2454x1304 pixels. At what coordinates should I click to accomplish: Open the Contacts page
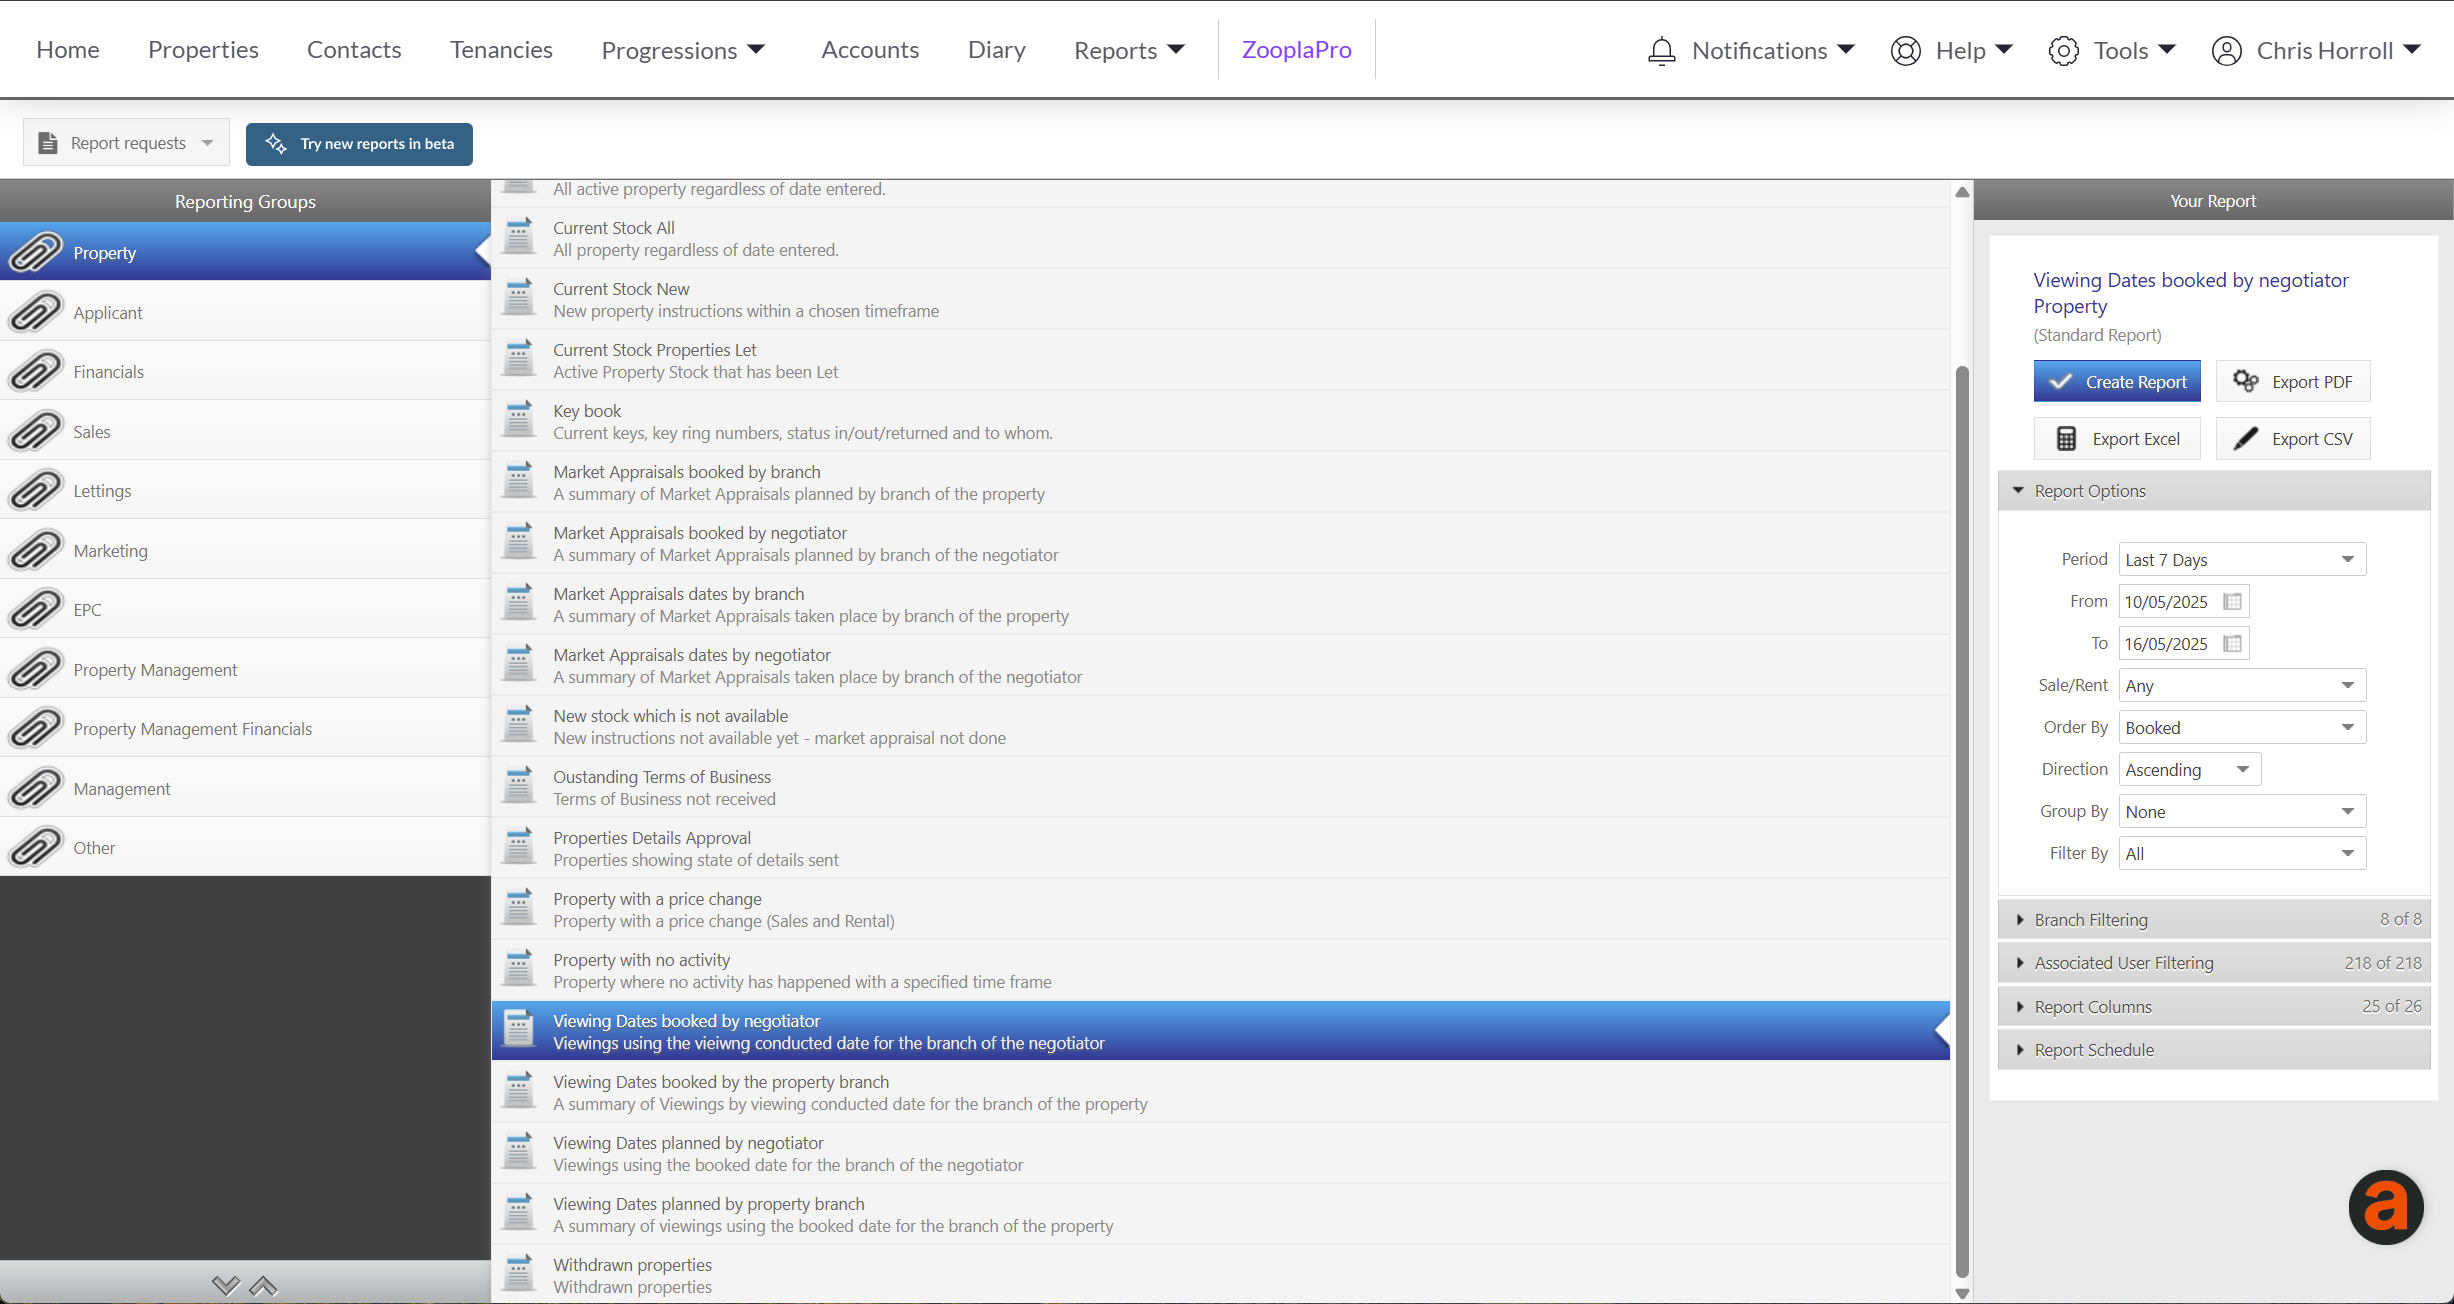point(354,50)
